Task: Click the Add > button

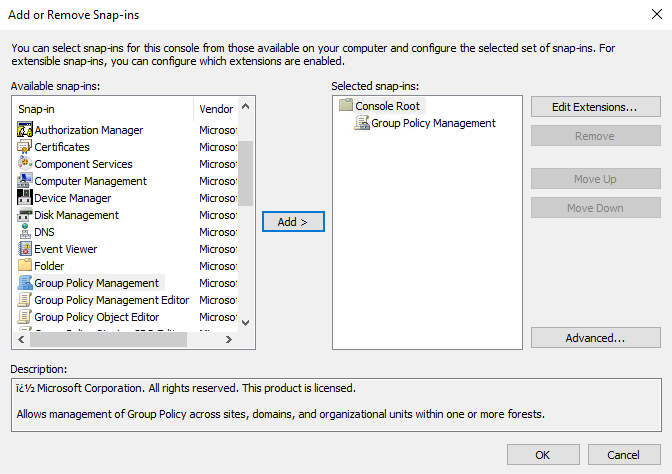Action: tap(293, 222)
